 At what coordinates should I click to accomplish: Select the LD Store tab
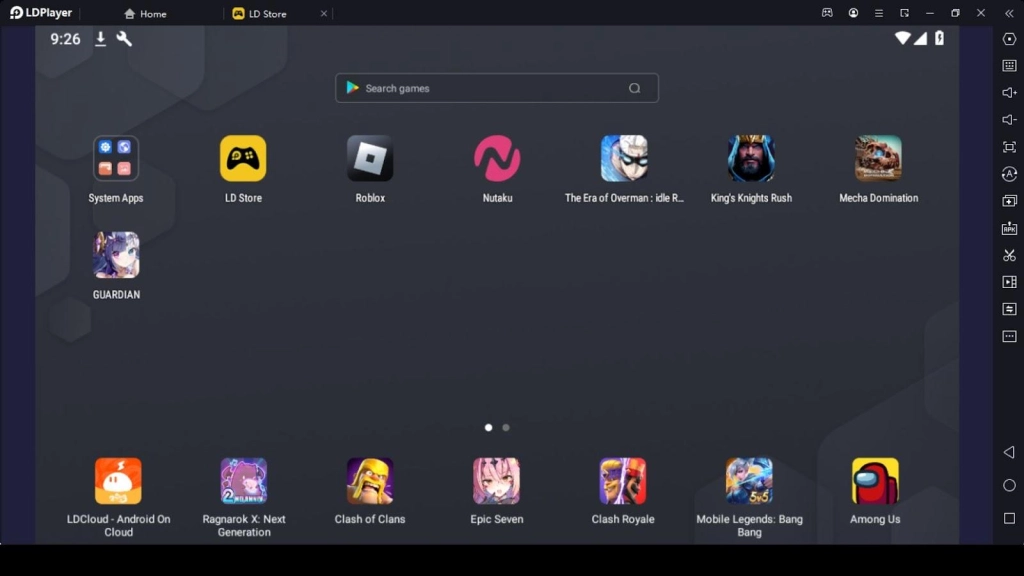click(x=268, y=13)
